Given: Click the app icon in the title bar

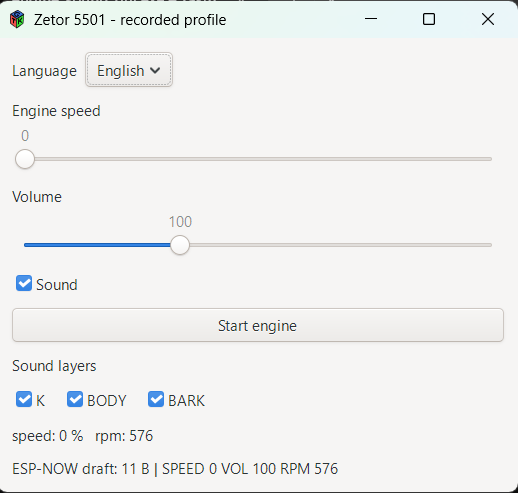Looking at the screenshot, I should [17, 19].
